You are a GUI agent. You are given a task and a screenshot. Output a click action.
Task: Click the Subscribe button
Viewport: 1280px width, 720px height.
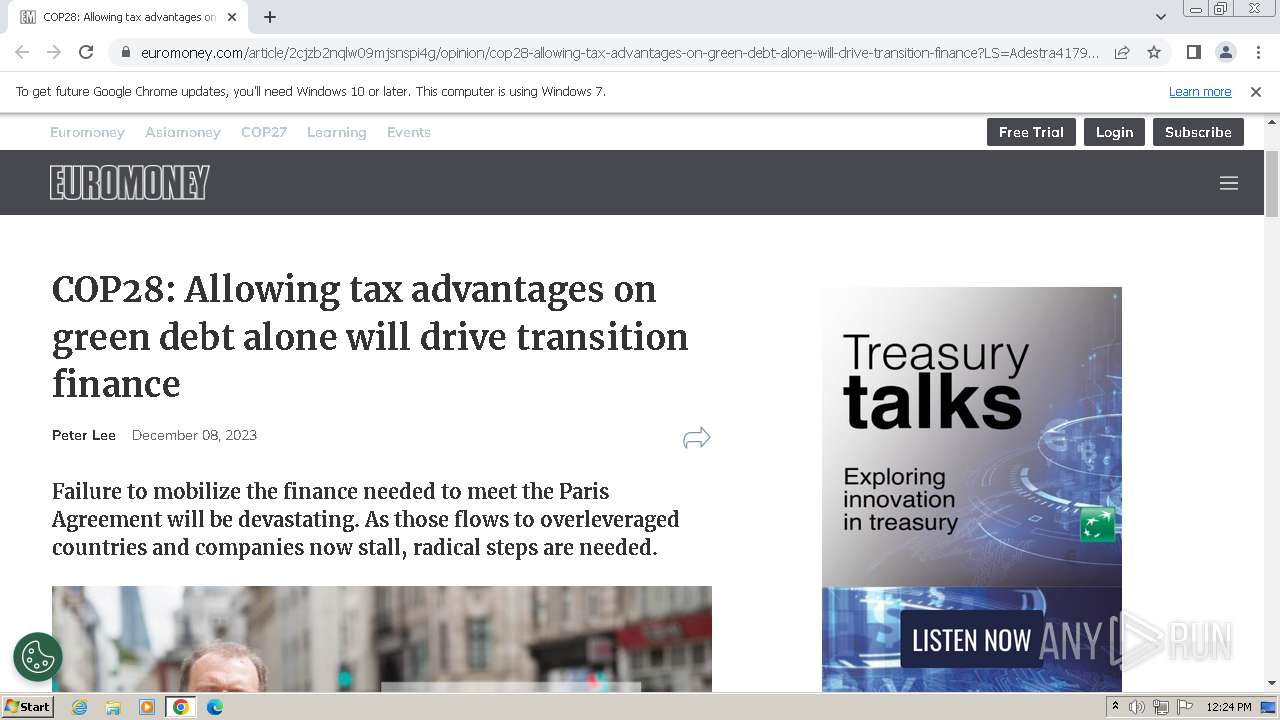(x=1198, y=132)
